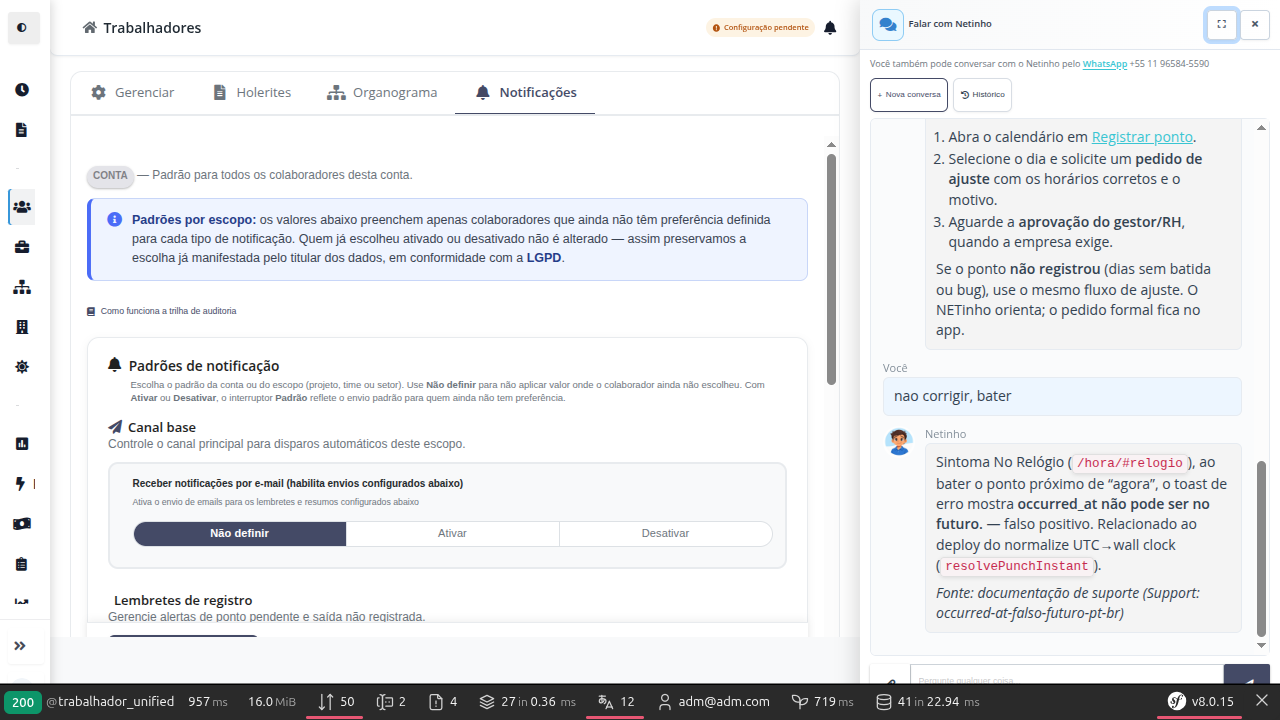Close the Falar com Netinho panel

pyautogui.click(x=1255, y=25)
